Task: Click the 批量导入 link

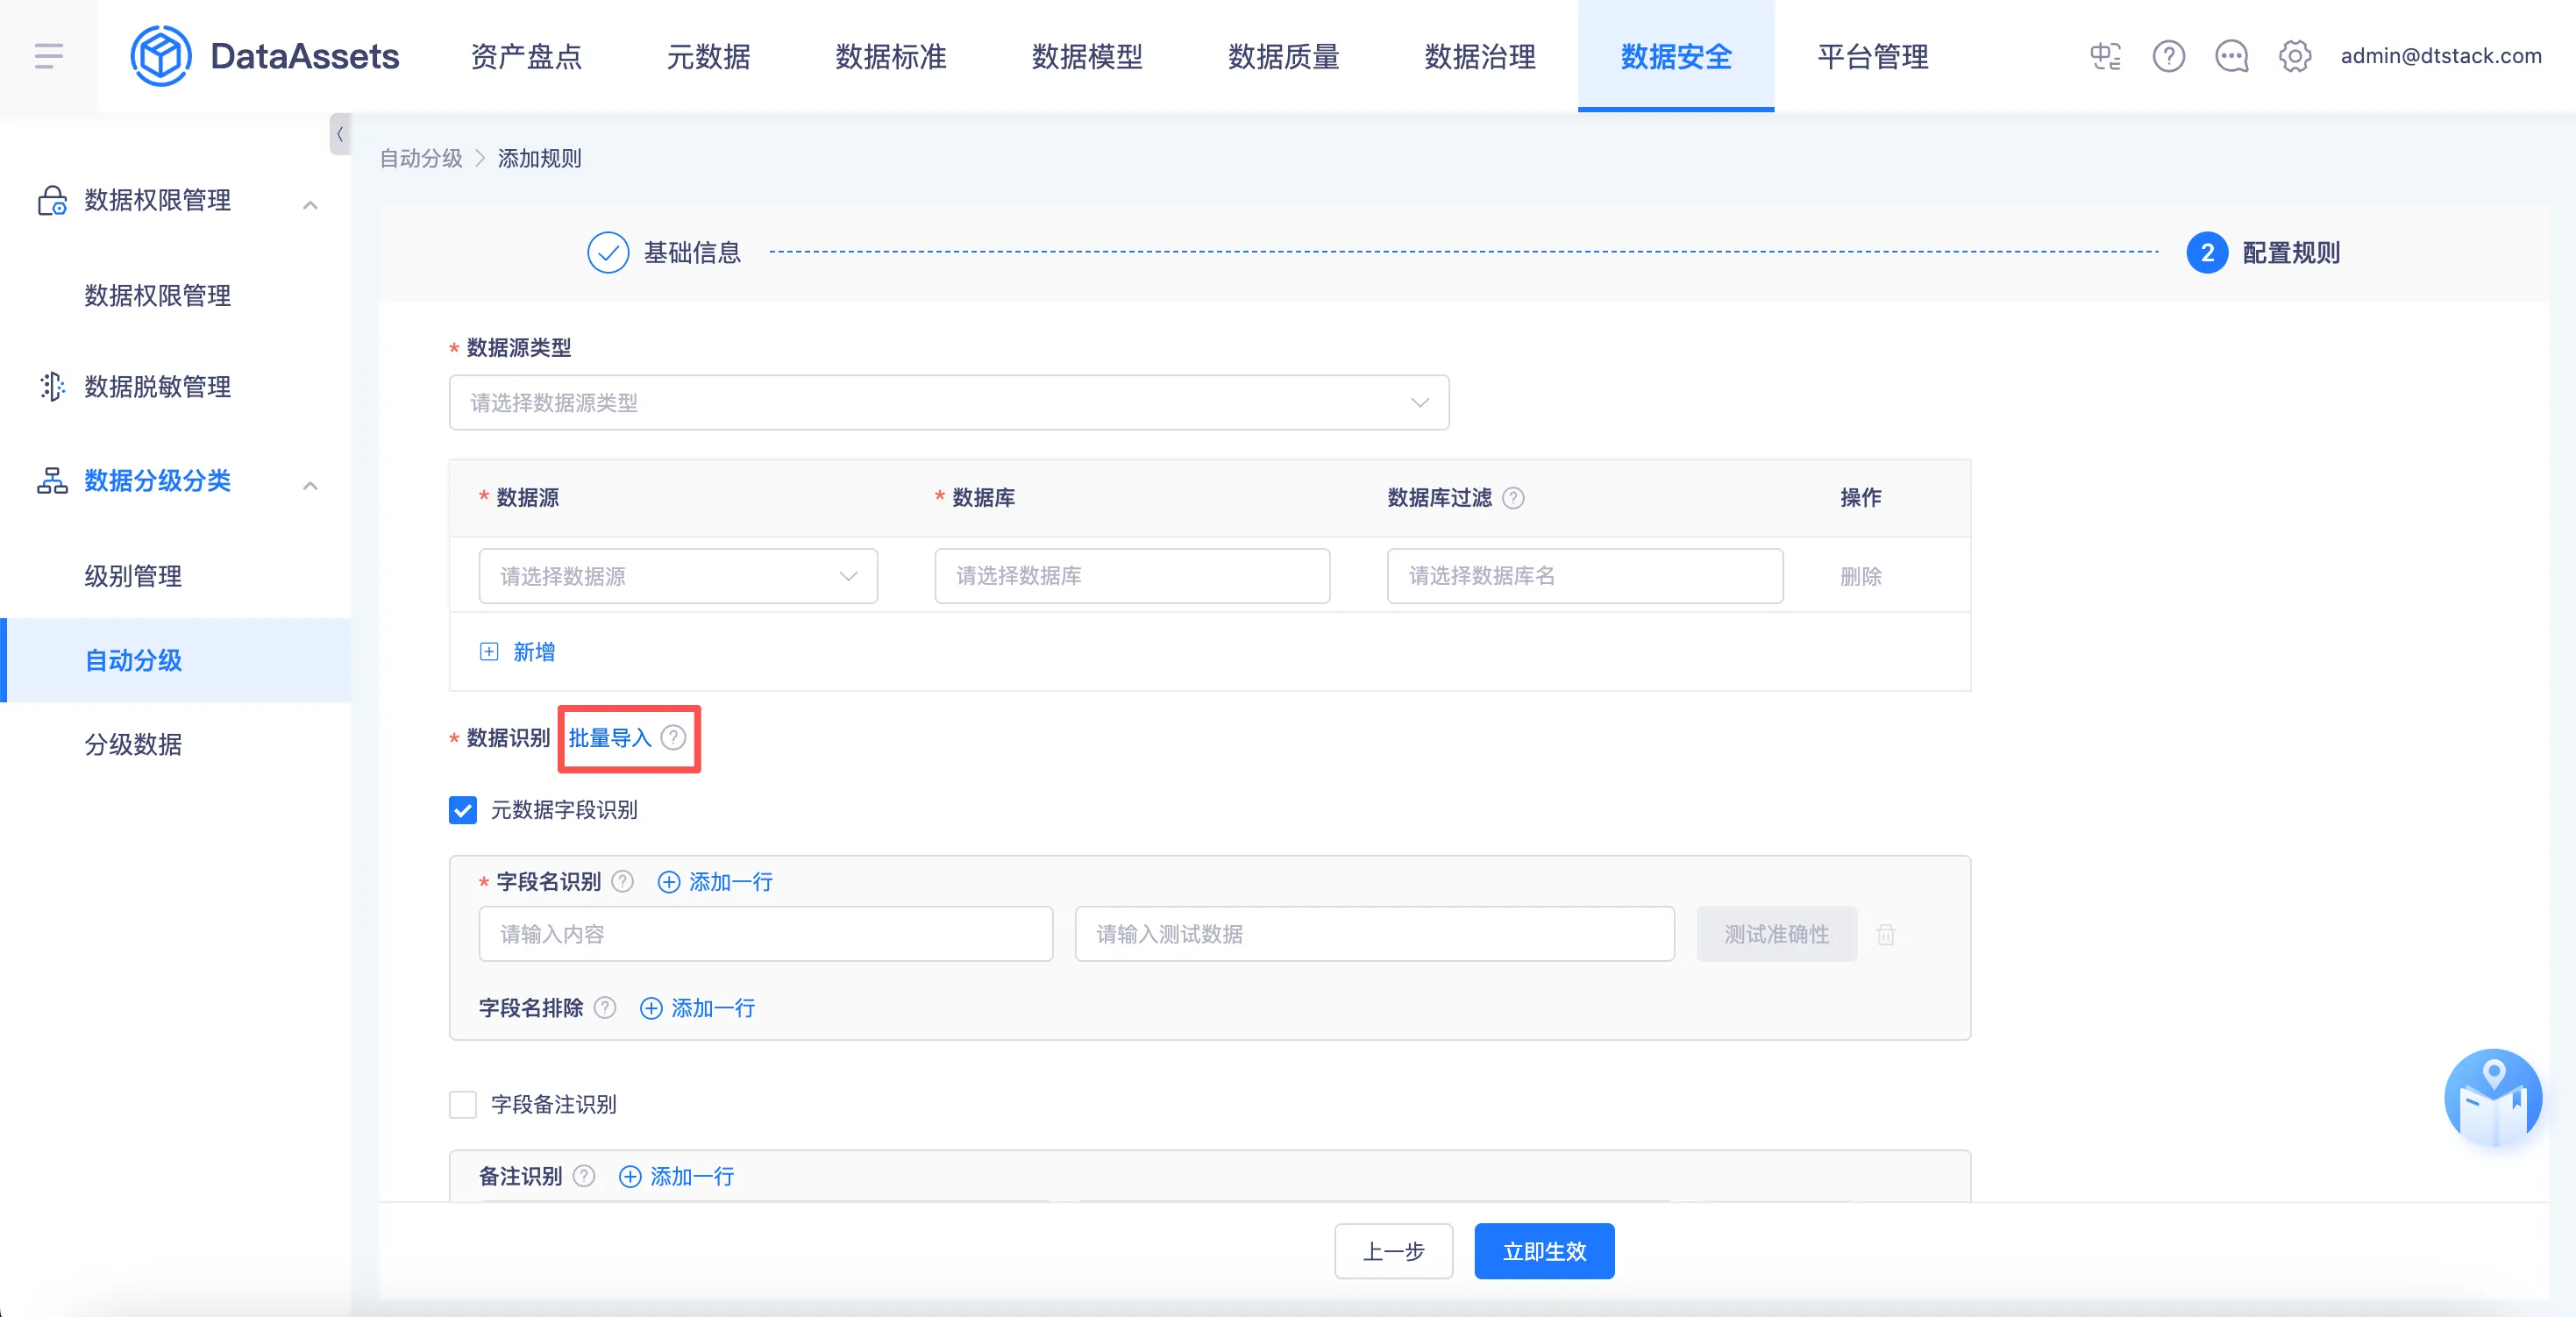Action: click(x=609, y=738)
